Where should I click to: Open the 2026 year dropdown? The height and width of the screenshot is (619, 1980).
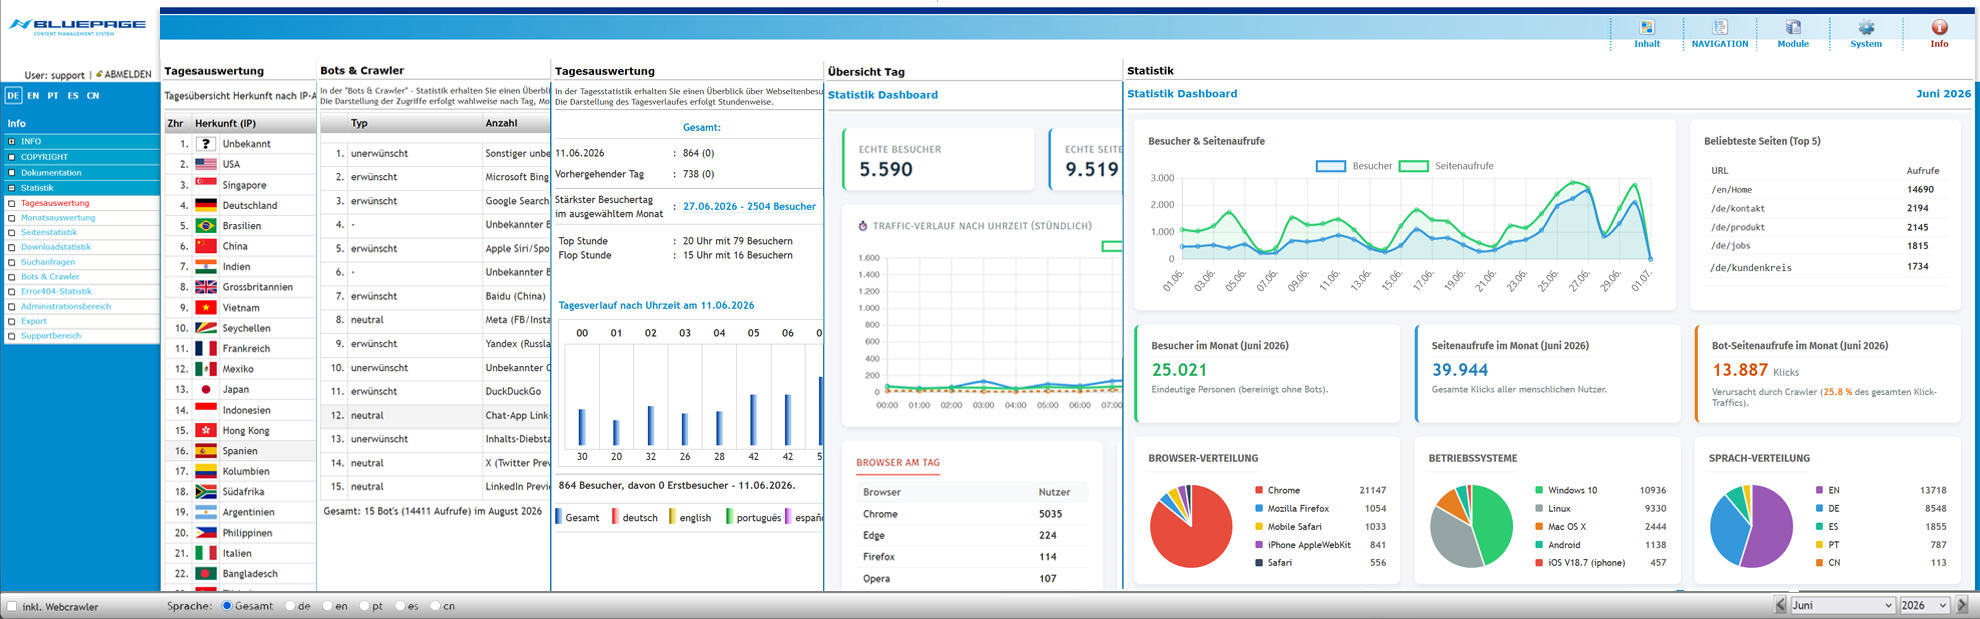[1924, 605]
